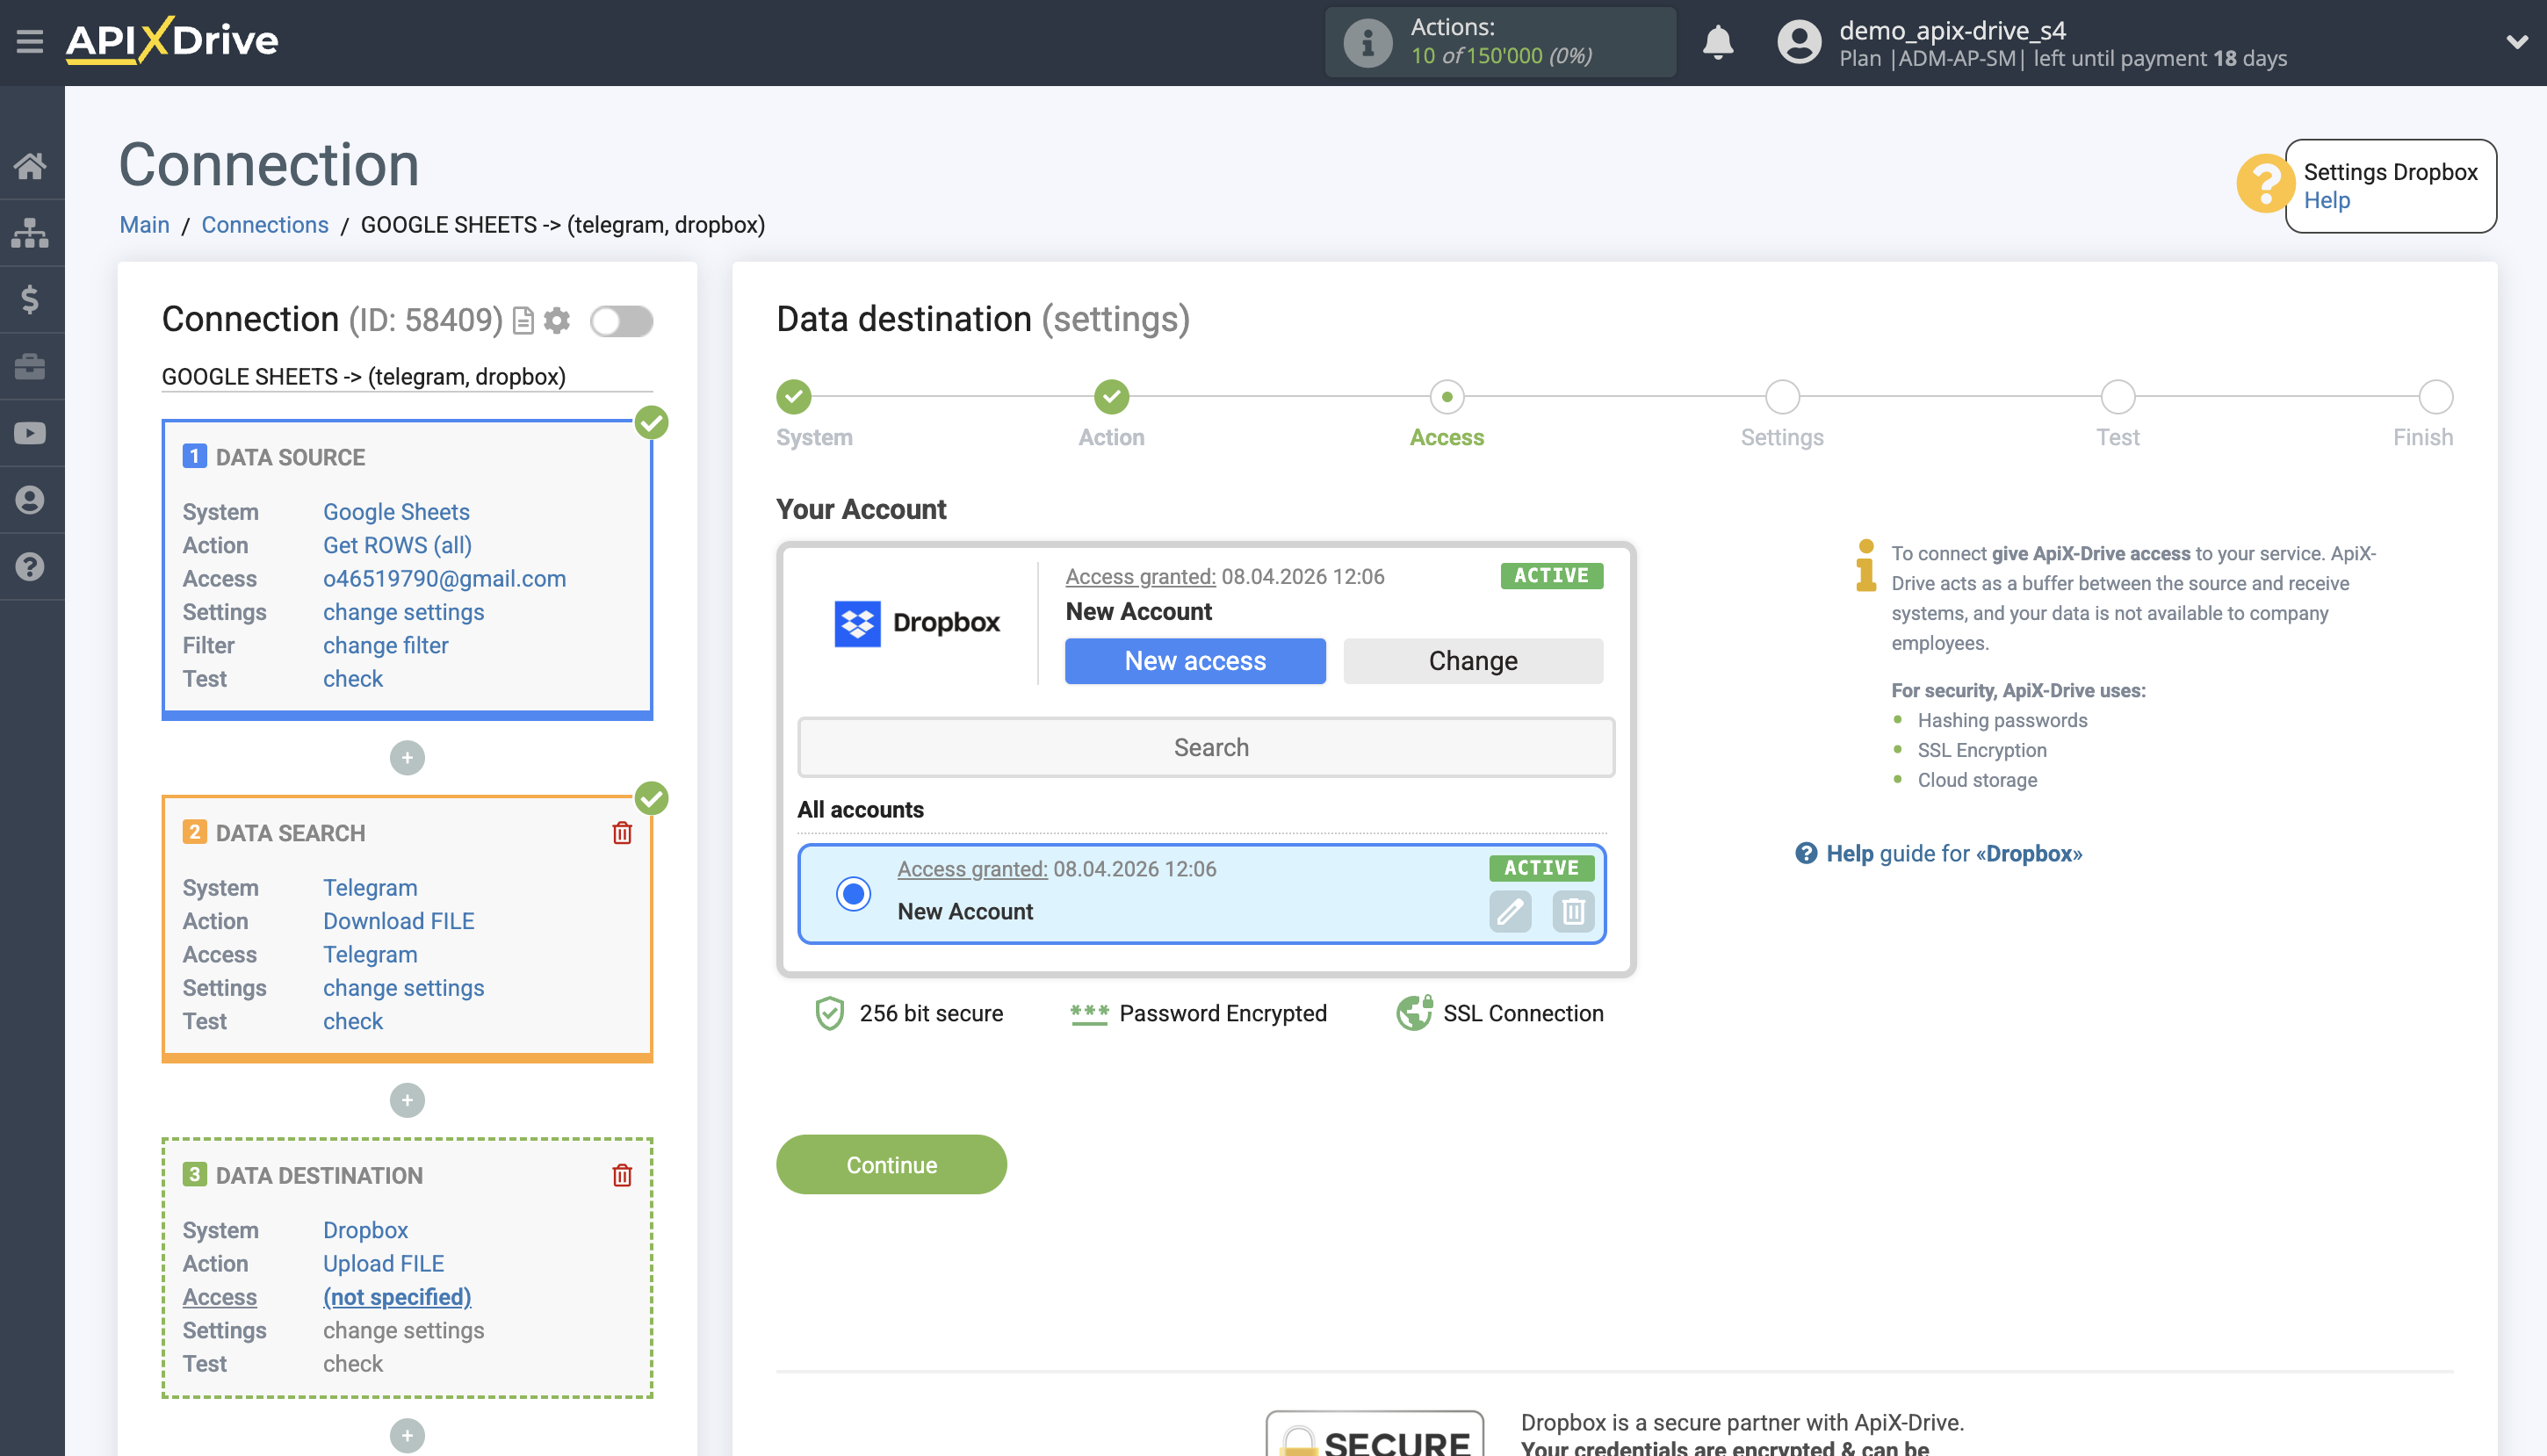This screenshot has height=1456, width=2547.
Task: Click the New access button
Action: tap(1194, 661)
